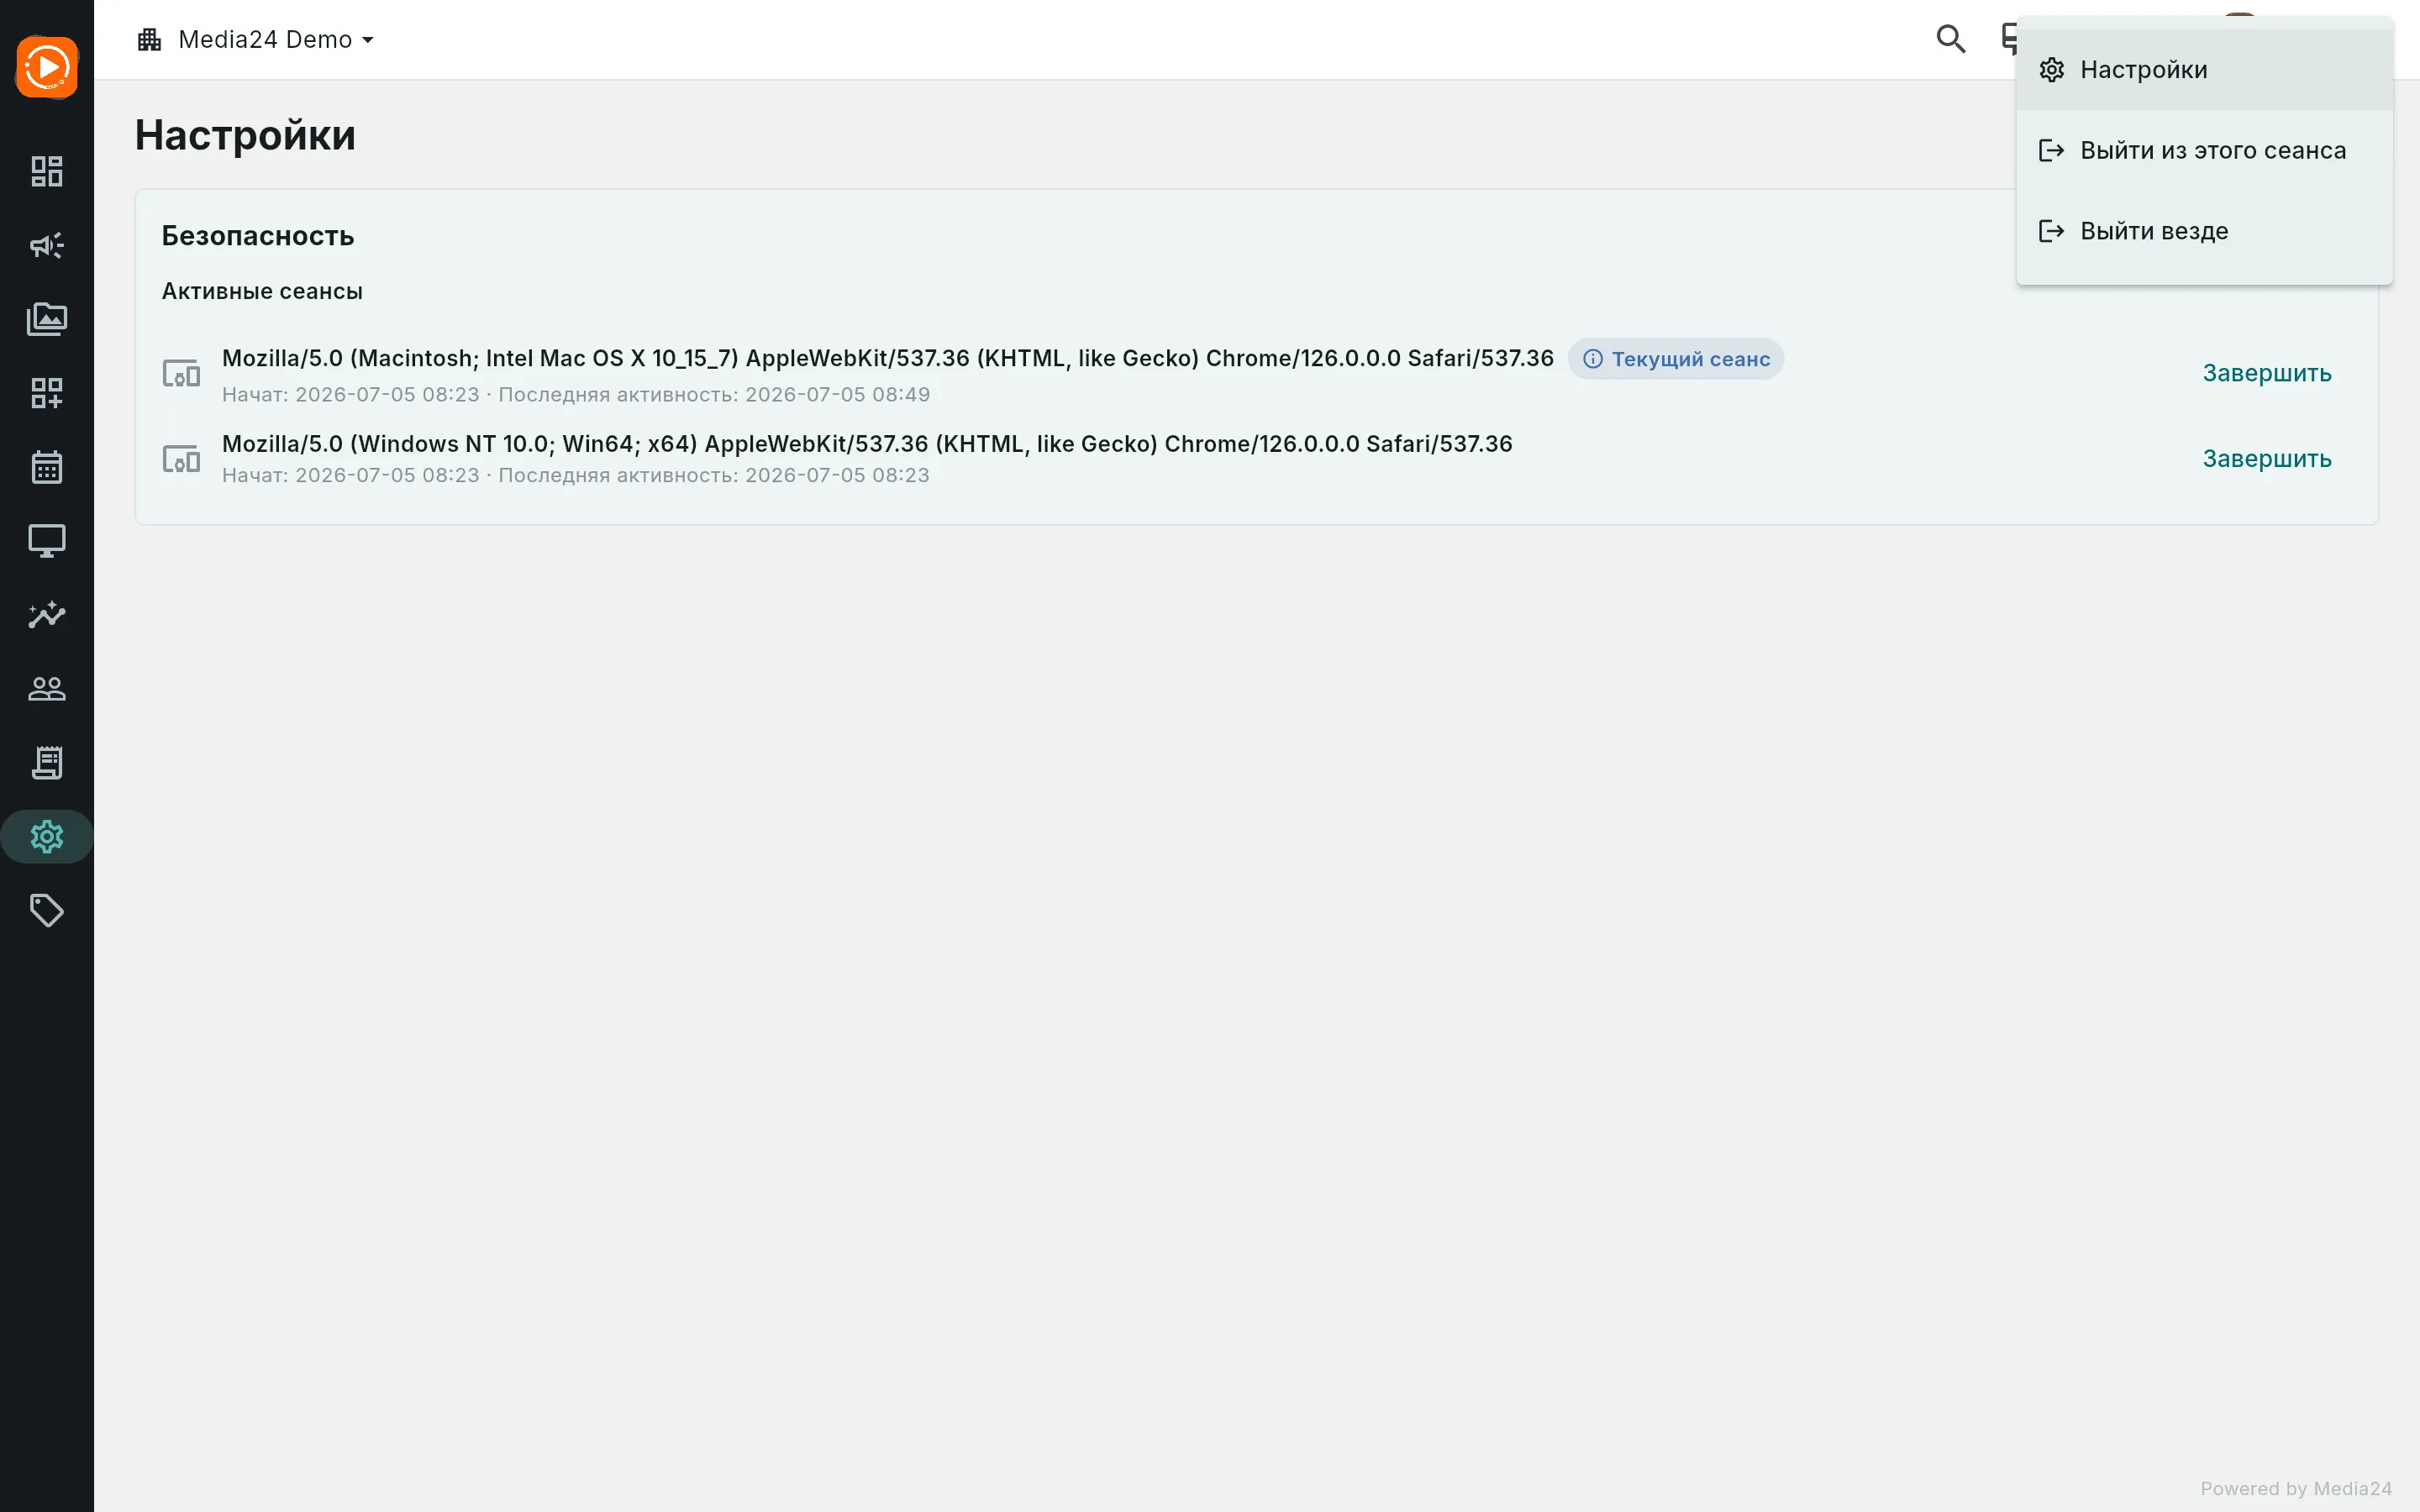The image size is (2420, 1512).
Task: Open the dashboard icon in sidebar
Action: pyautogui.click(x=47, y=171)
